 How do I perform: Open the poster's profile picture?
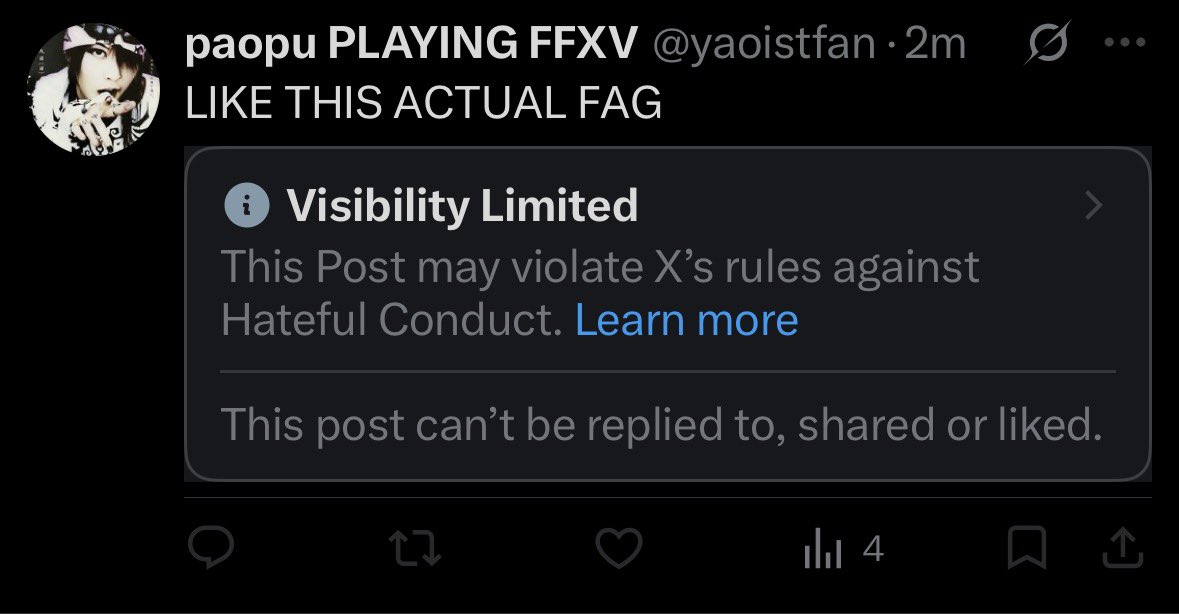[90, 92]
